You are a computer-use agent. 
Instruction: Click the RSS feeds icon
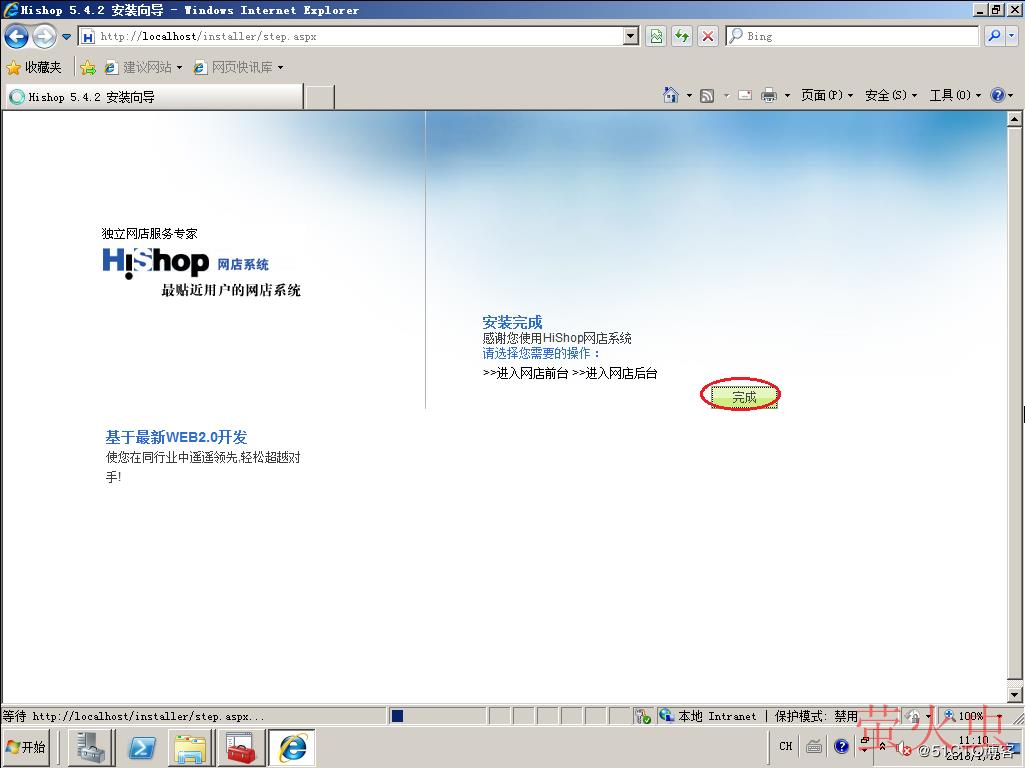pyautogui.click(x=707, y=95)
